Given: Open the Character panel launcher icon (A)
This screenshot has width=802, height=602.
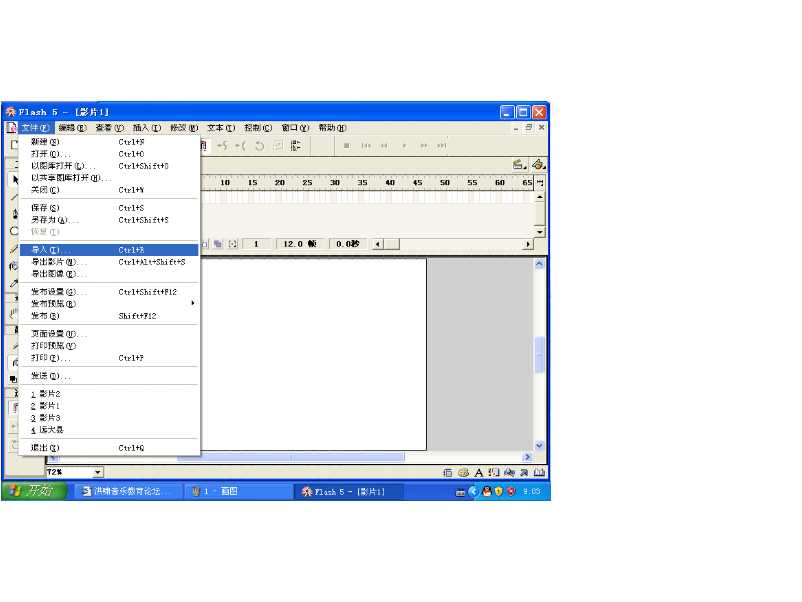Looking at the screenshot, I should [x=478, y=473].
